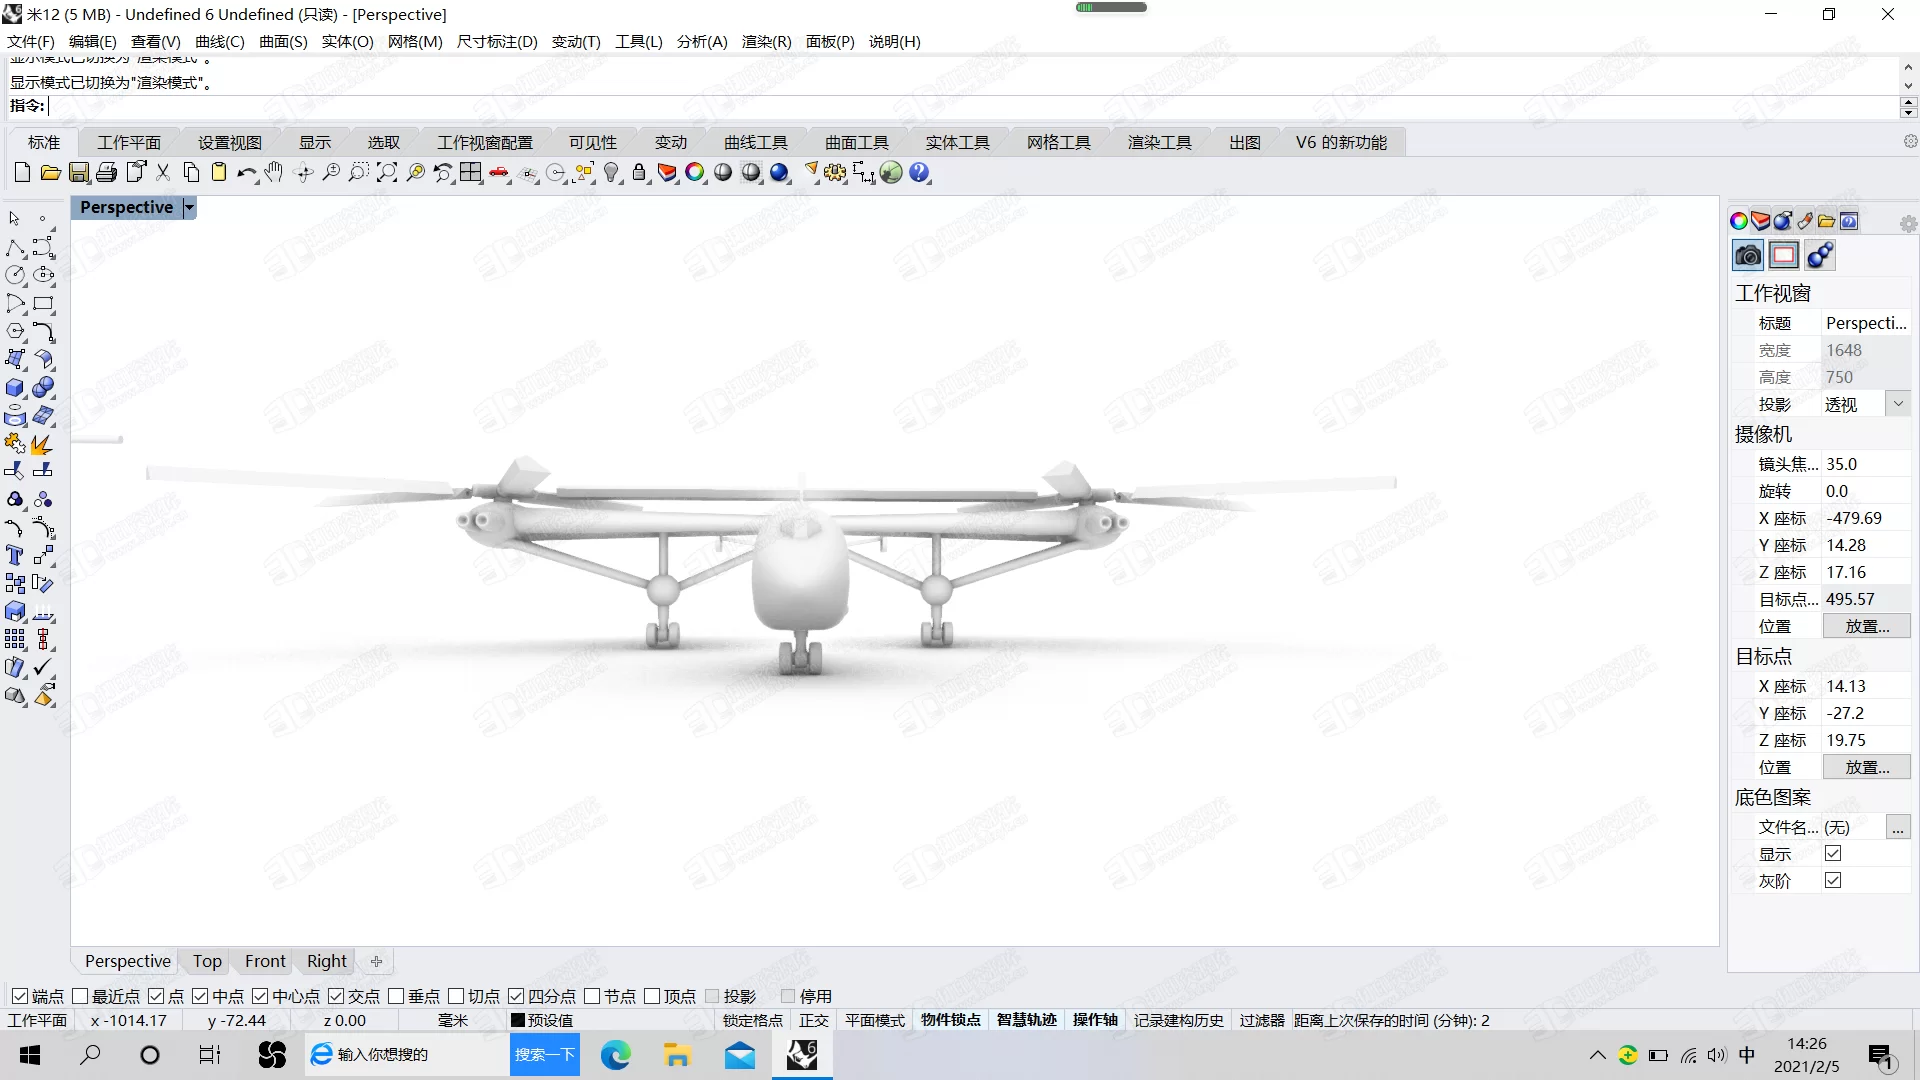Click the command-line stepper down arrow
Screen dimensions: 1920x1080
pyautogui.click(x=1908, y=112)
